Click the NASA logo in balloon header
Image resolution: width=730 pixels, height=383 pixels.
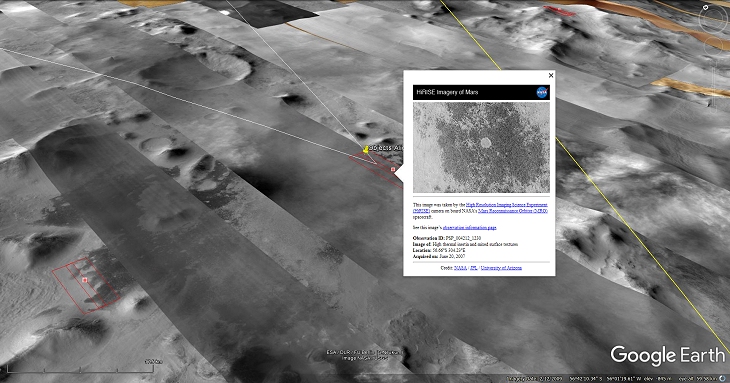(x=541, y=92)
